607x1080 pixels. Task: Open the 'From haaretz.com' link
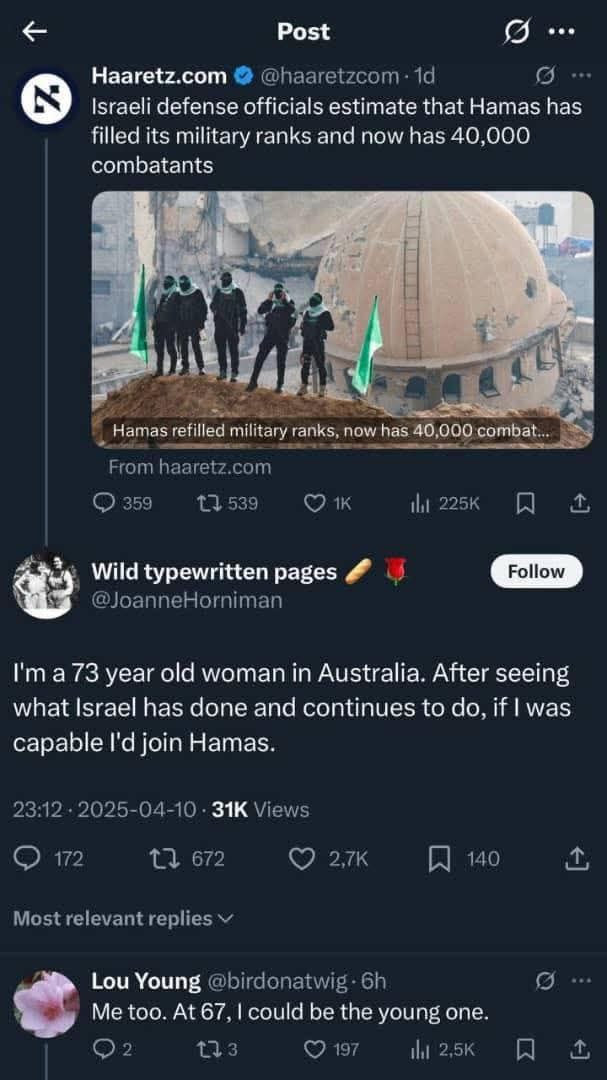[189, 467]
